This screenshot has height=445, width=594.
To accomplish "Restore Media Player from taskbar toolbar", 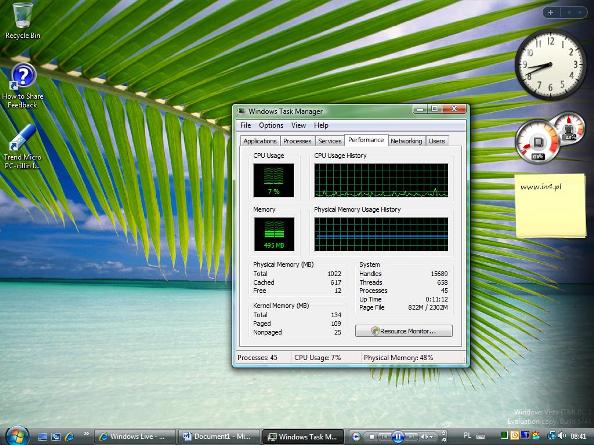I will (x=356, y=436).
